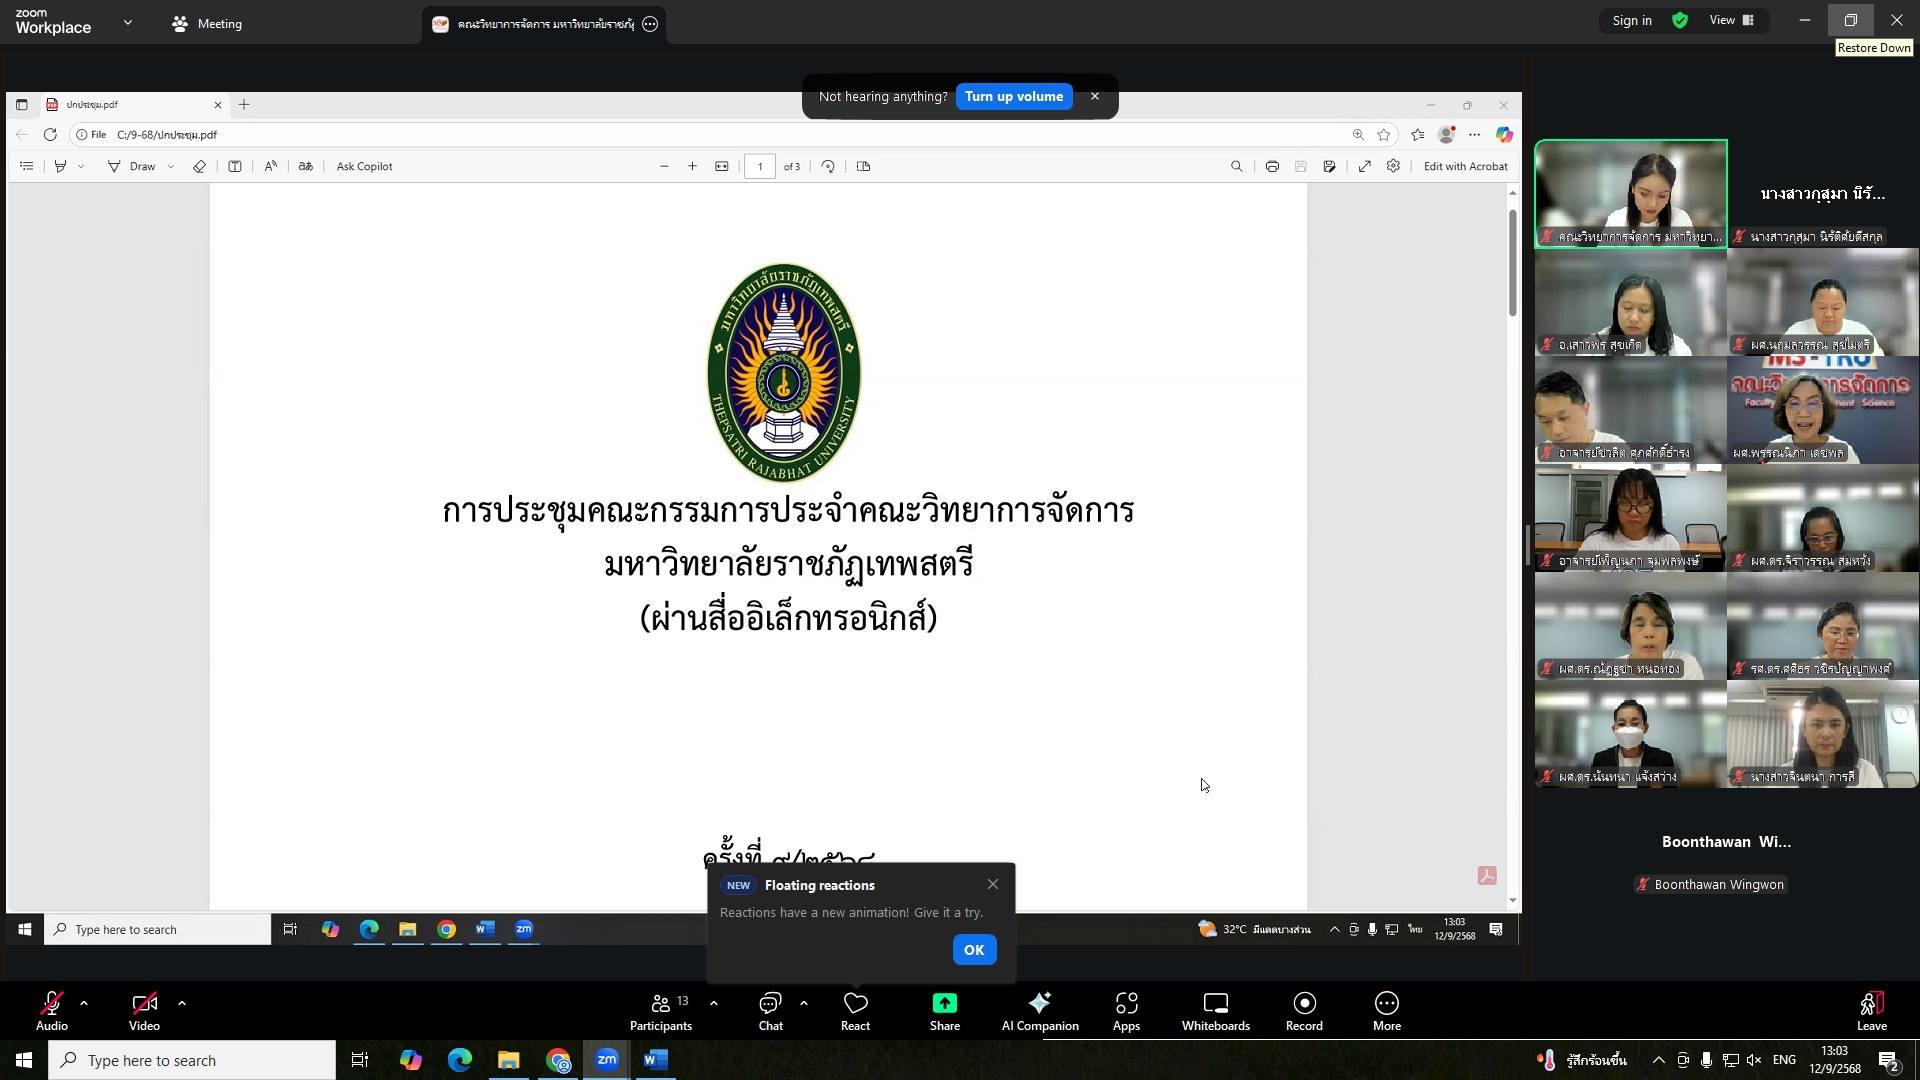The image size is (1920, 1080).
Task: Select the Draw tool in PDF viewer
Action: (132, 167)
